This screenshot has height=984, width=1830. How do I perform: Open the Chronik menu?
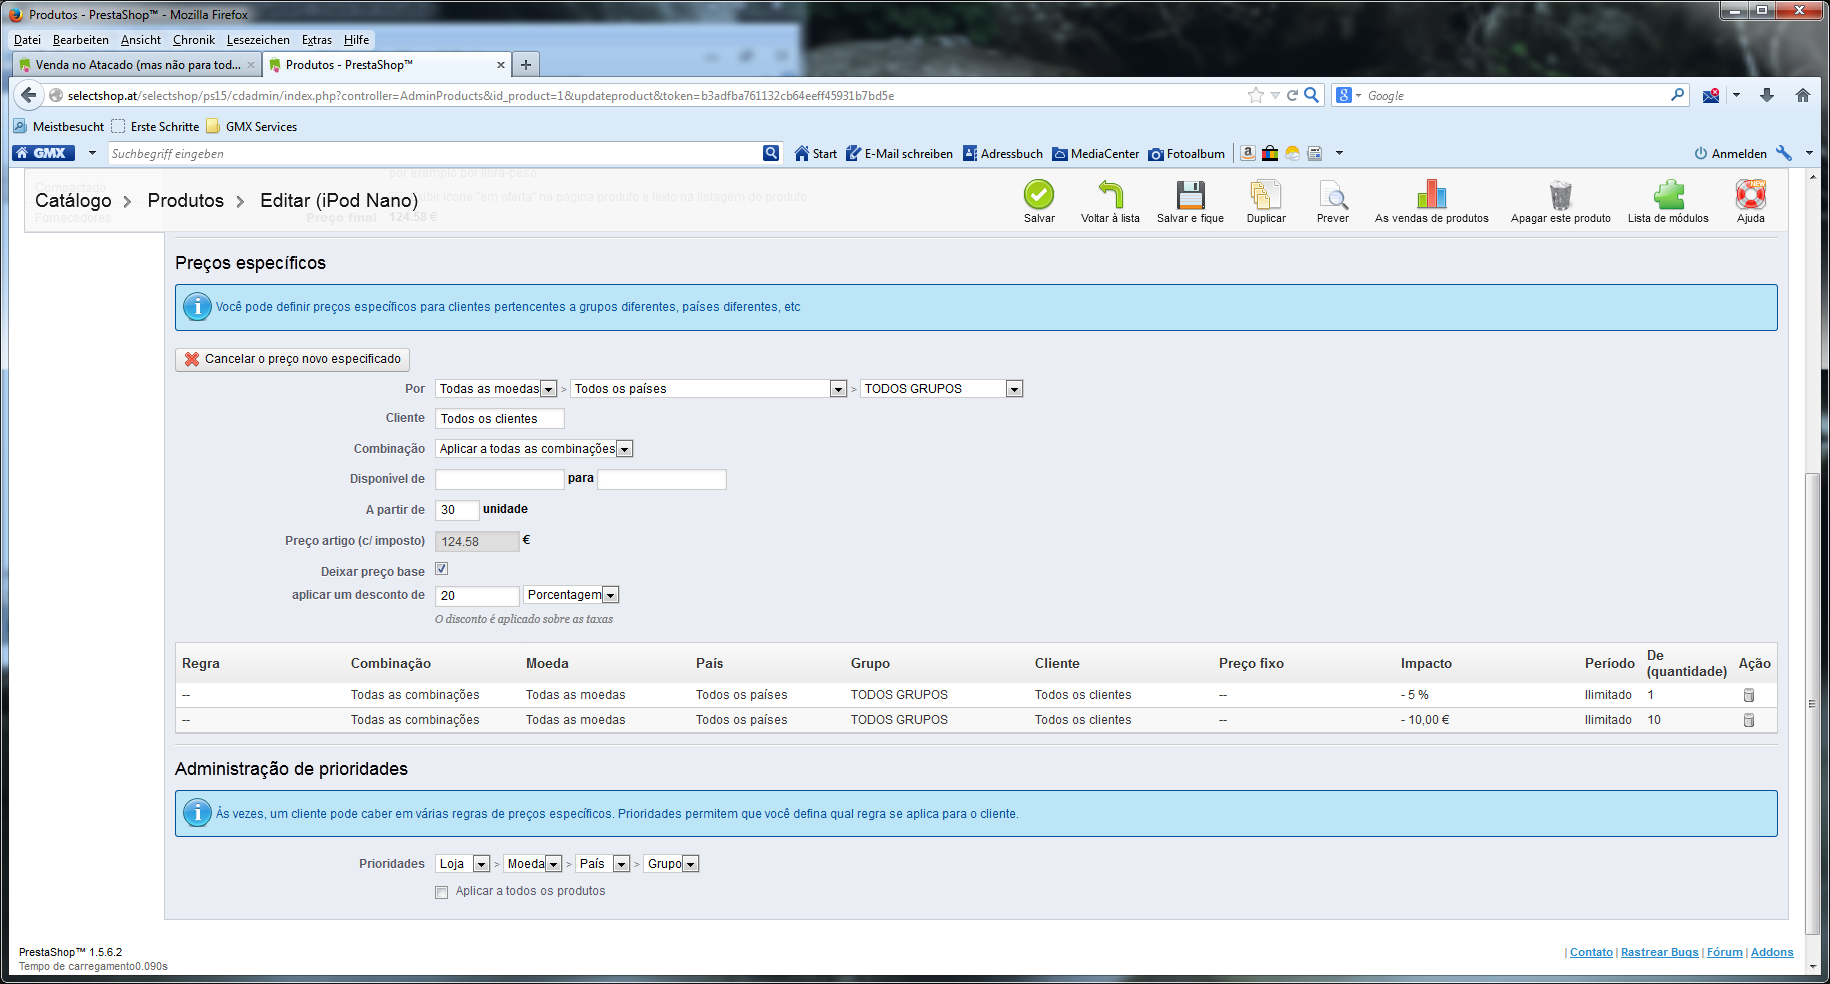pyautogui.click(x=194, y=40)
